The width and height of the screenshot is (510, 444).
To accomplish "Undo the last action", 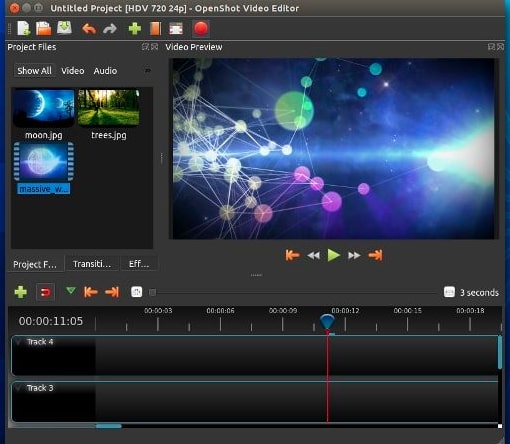I will (x=89, y=29).
